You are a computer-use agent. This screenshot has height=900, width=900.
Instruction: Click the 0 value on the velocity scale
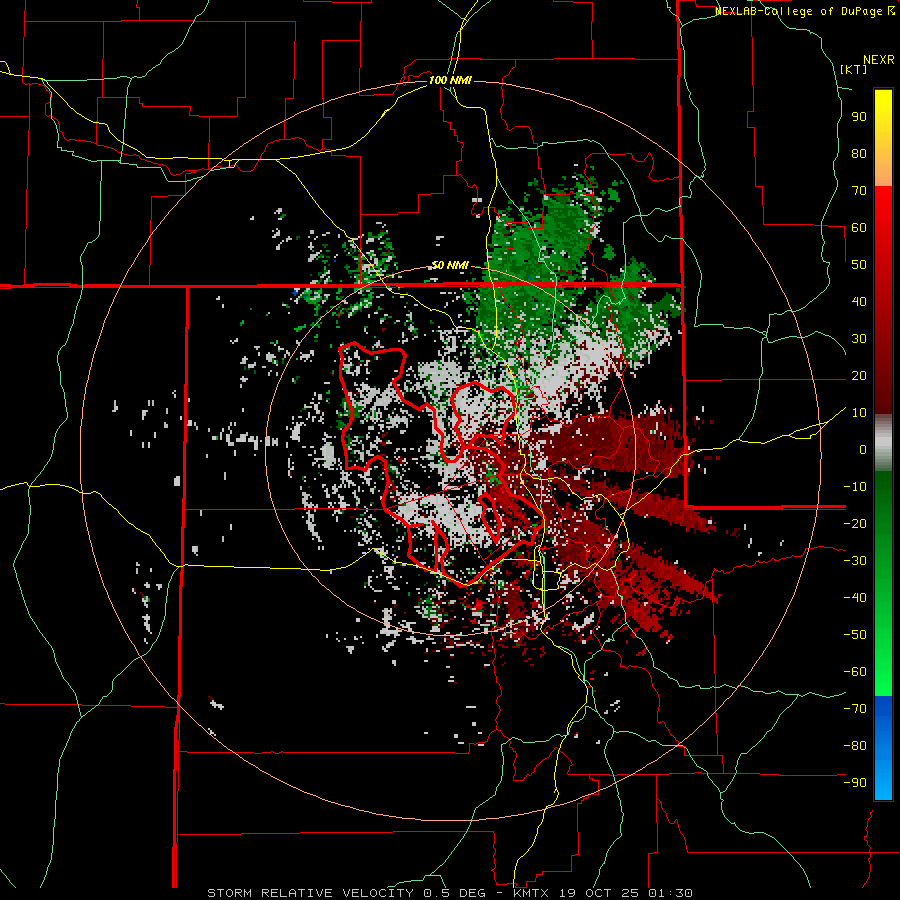click(863, 449)
